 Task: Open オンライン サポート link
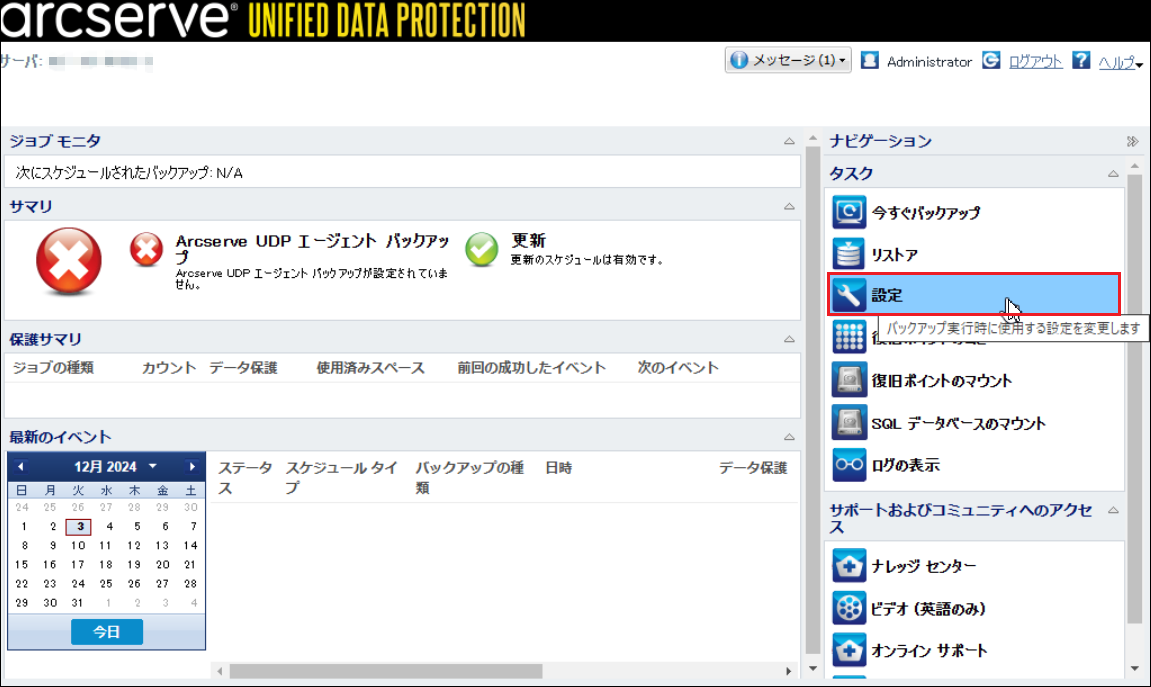pyautogui.click(x=929, y=650)
